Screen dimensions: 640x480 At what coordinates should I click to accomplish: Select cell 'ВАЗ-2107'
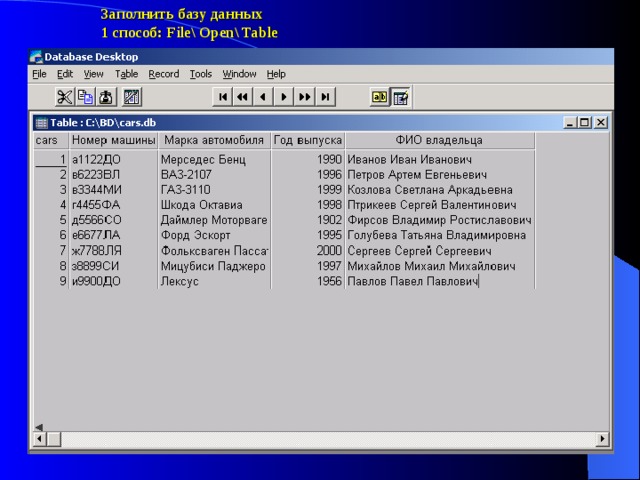[x=214, y=175]
